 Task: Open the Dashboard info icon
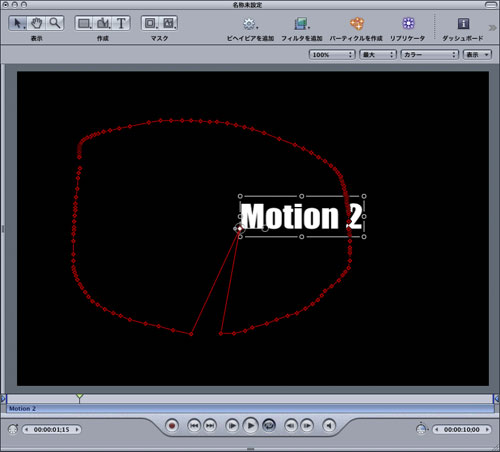tap(463, 24)
